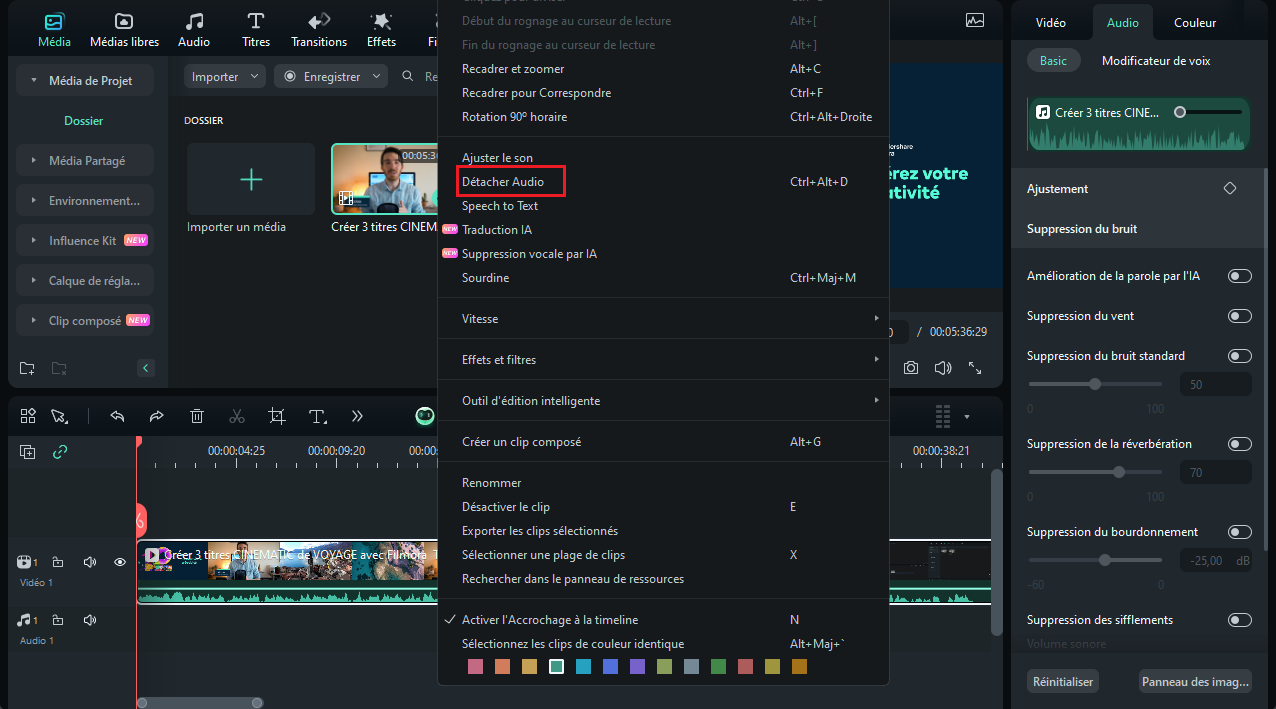Lock the Audio 1 track
Screen dimensions: 1276x709
click(58, 620)
